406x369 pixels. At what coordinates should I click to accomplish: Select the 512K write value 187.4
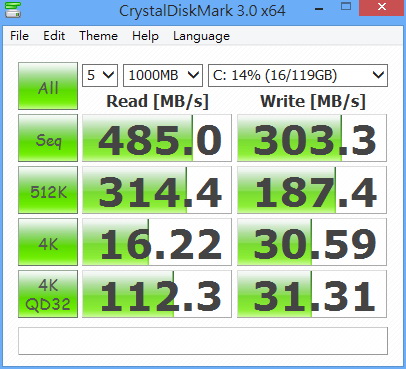pyautogui.click(x=312, y=190)
